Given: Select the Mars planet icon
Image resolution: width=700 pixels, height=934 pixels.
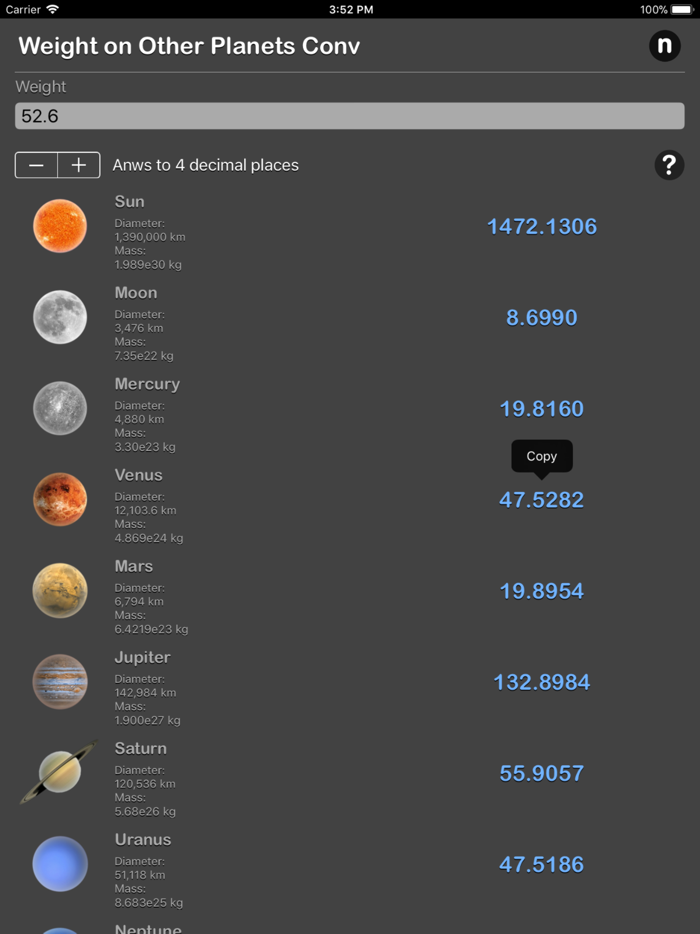Looking at the screenshot, I should pyautogui.click(x=60, y=590).
